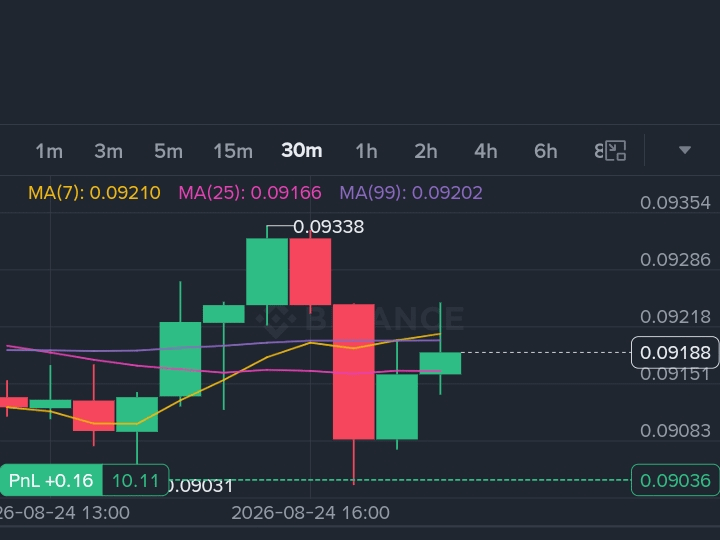Select the 5m timeframe tab
This screenshot has height=540, width=720.
tap(168, 151)
